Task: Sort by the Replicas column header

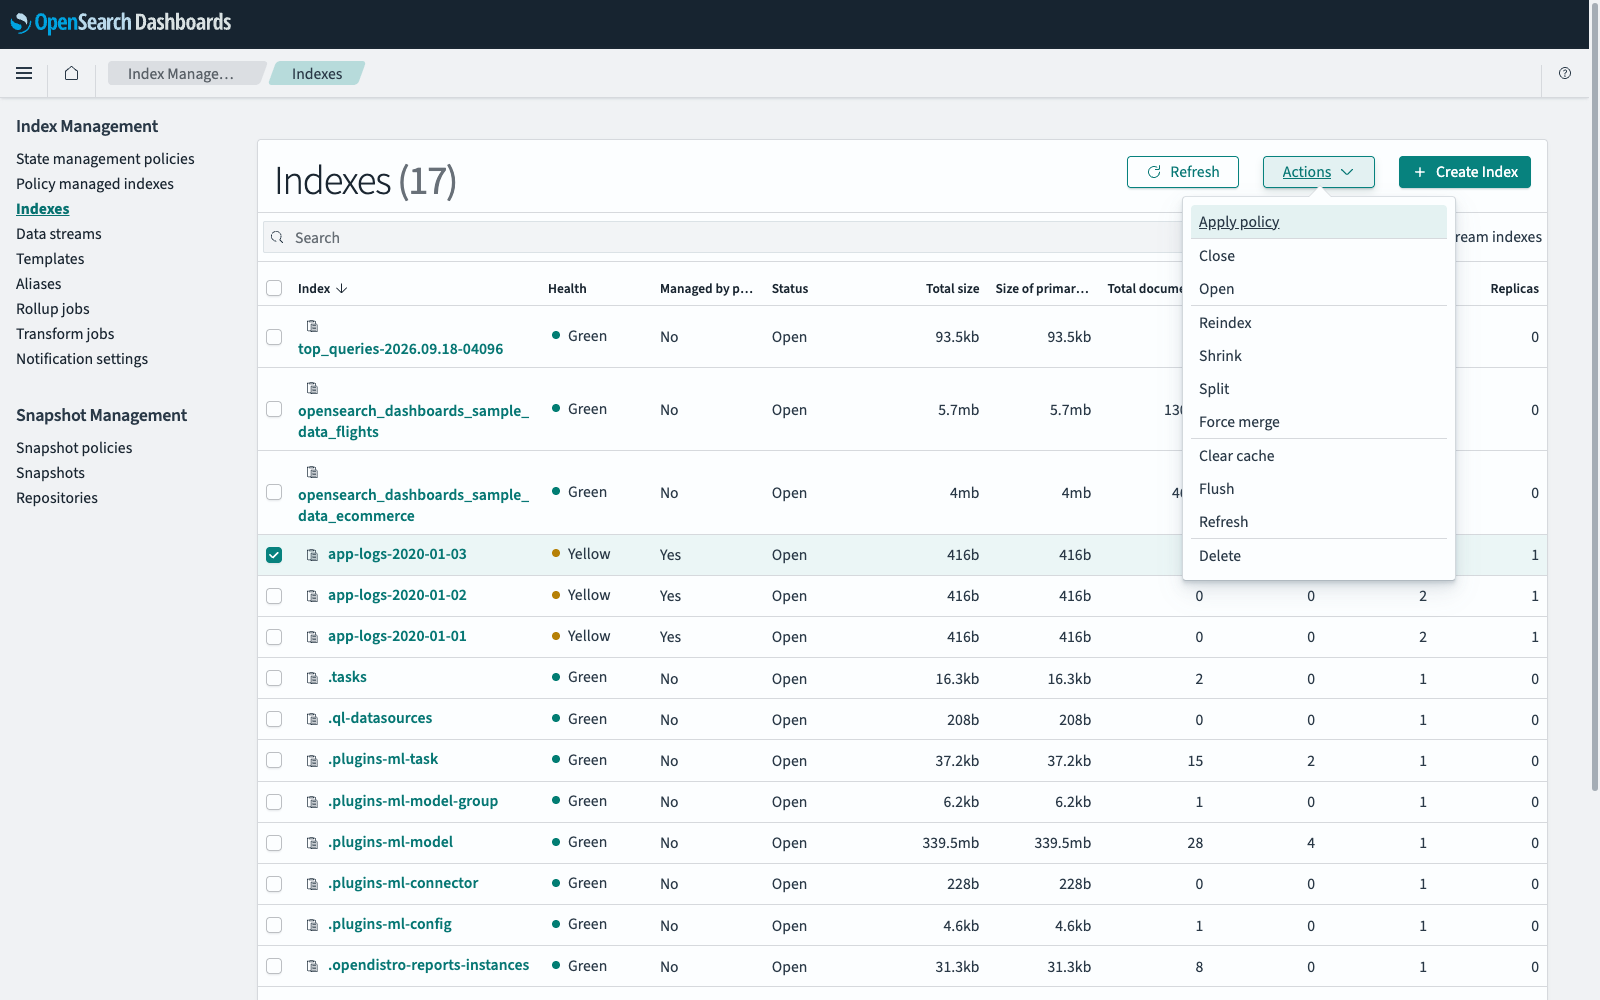Action: point(1514,288)
